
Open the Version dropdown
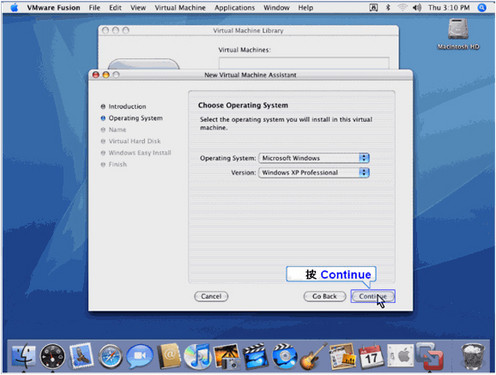pyautogui.click(x=314, y=172)
